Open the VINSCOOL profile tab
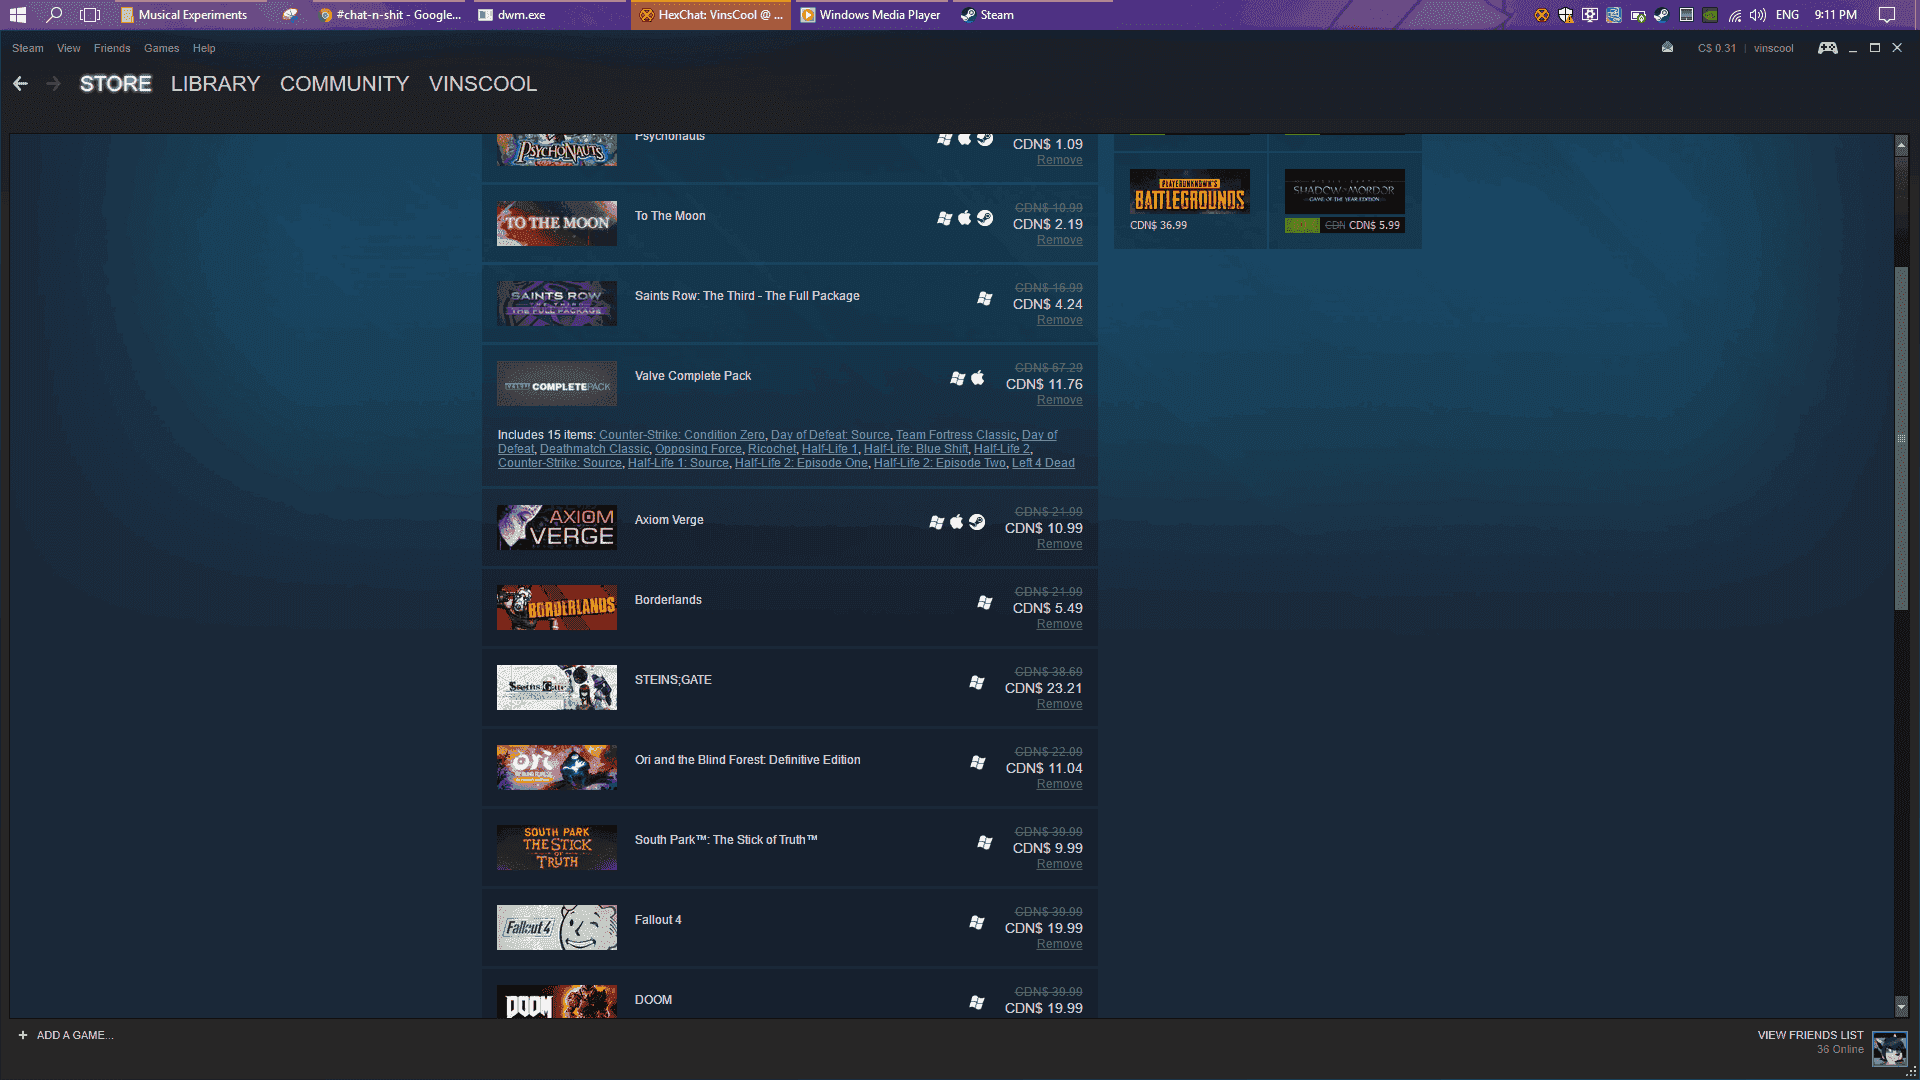Image resolution: width=1920 pixels, height=1080 pixels. (x=483, y=84)
